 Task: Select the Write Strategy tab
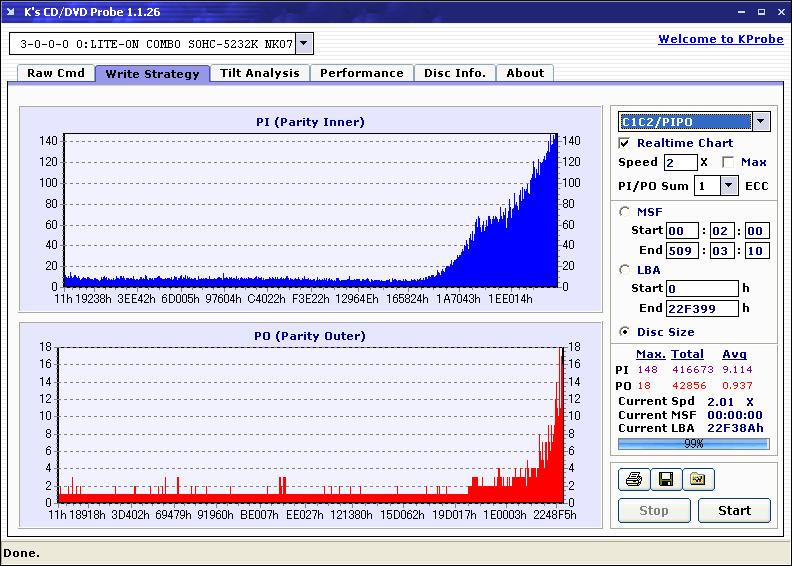[152, 74]
